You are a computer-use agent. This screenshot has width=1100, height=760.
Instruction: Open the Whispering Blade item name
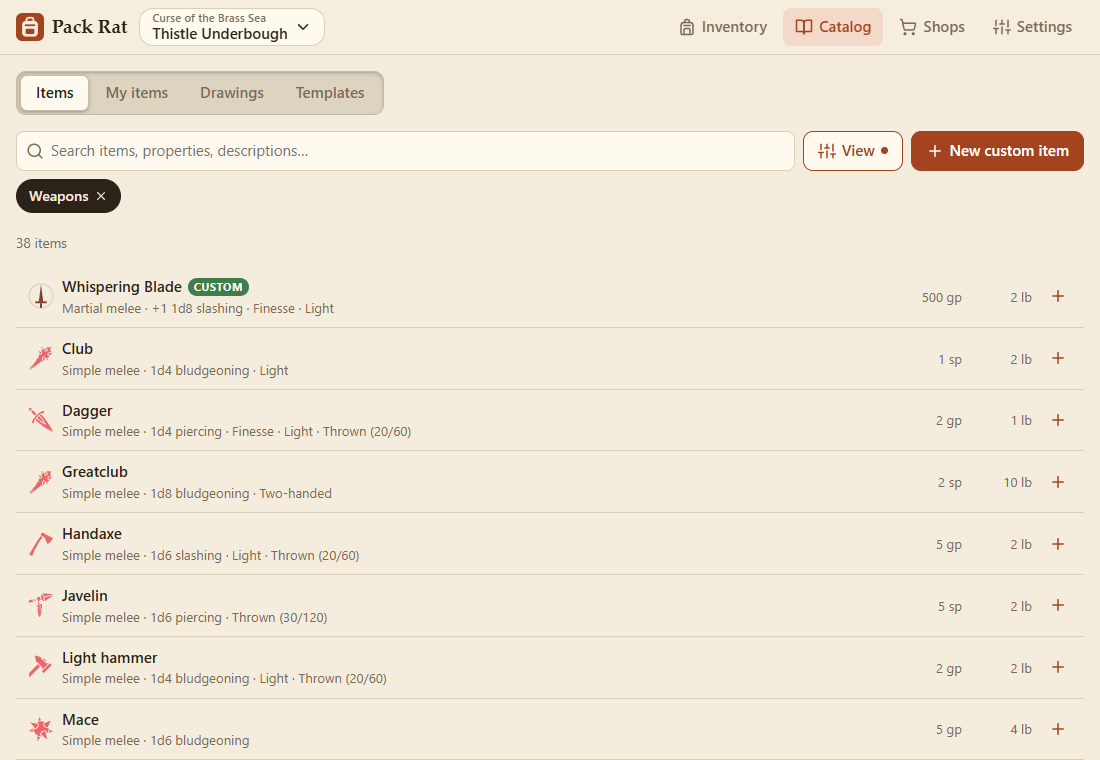[122, 286]
